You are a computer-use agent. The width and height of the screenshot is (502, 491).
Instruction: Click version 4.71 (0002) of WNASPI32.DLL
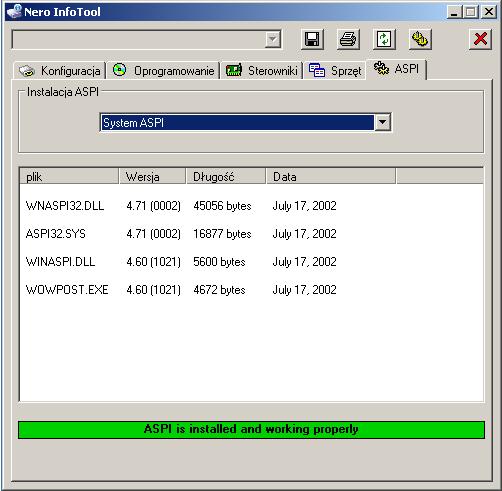pos(153,206)
